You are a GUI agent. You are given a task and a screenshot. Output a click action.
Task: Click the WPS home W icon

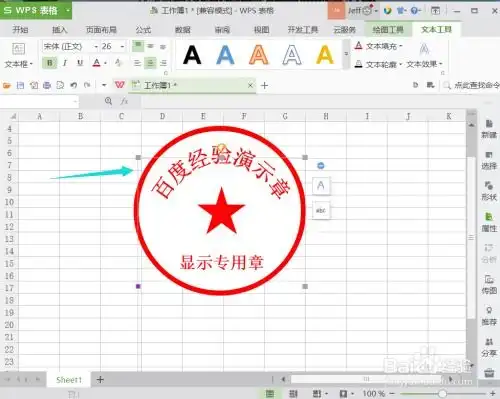(x=120, y=85)
